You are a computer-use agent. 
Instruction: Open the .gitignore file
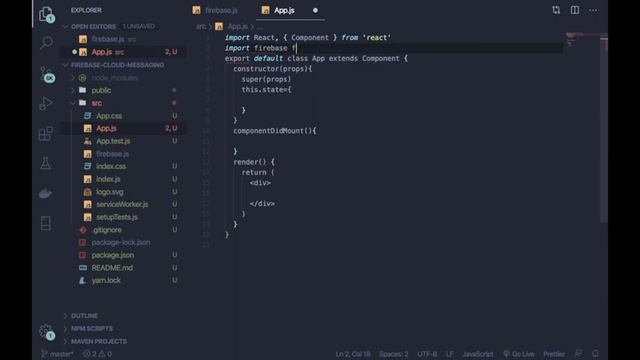(107, 230)
